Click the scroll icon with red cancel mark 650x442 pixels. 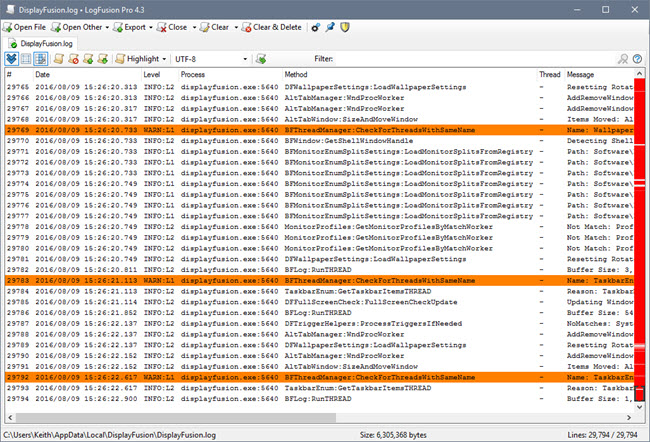click(x=73, y=59)
